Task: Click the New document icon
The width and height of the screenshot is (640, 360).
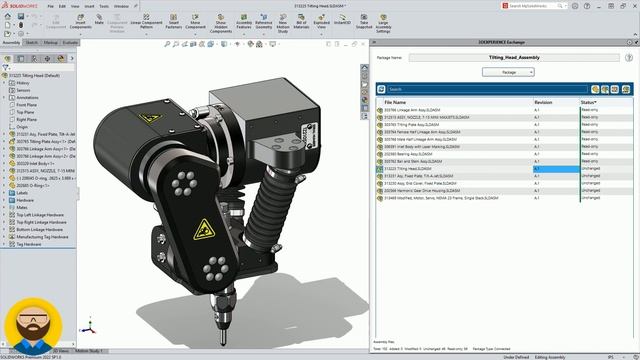Action: (8, 25)
